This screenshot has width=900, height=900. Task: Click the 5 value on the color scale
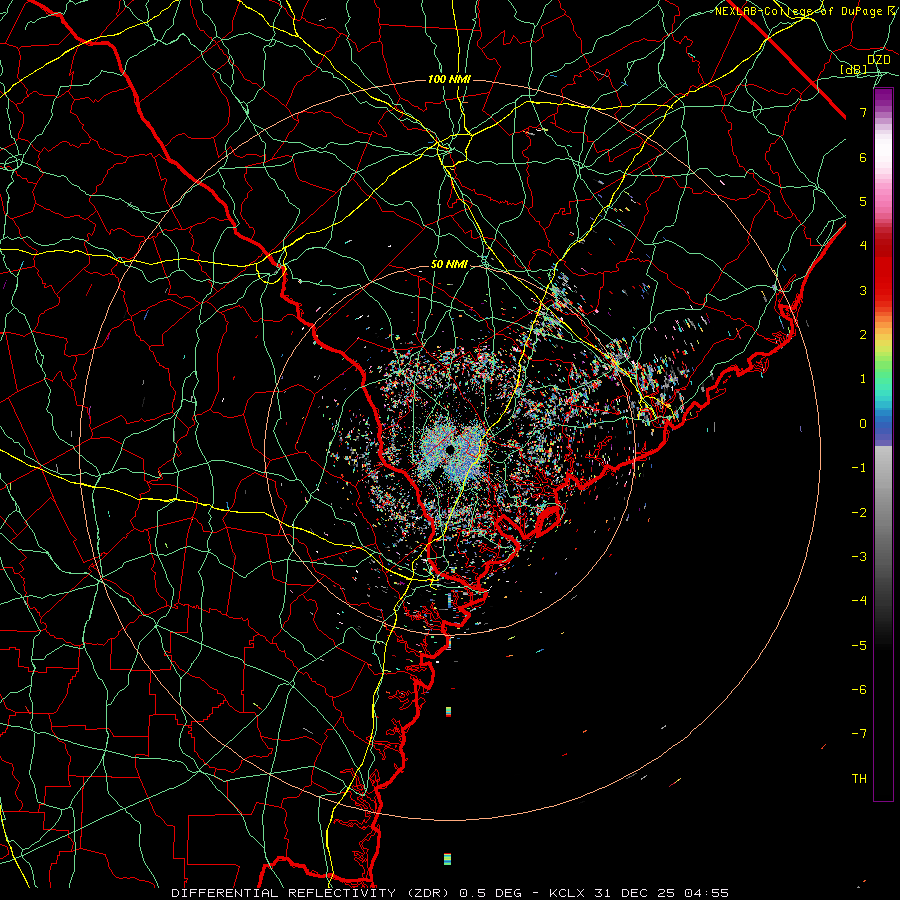[x=863, y=201]
